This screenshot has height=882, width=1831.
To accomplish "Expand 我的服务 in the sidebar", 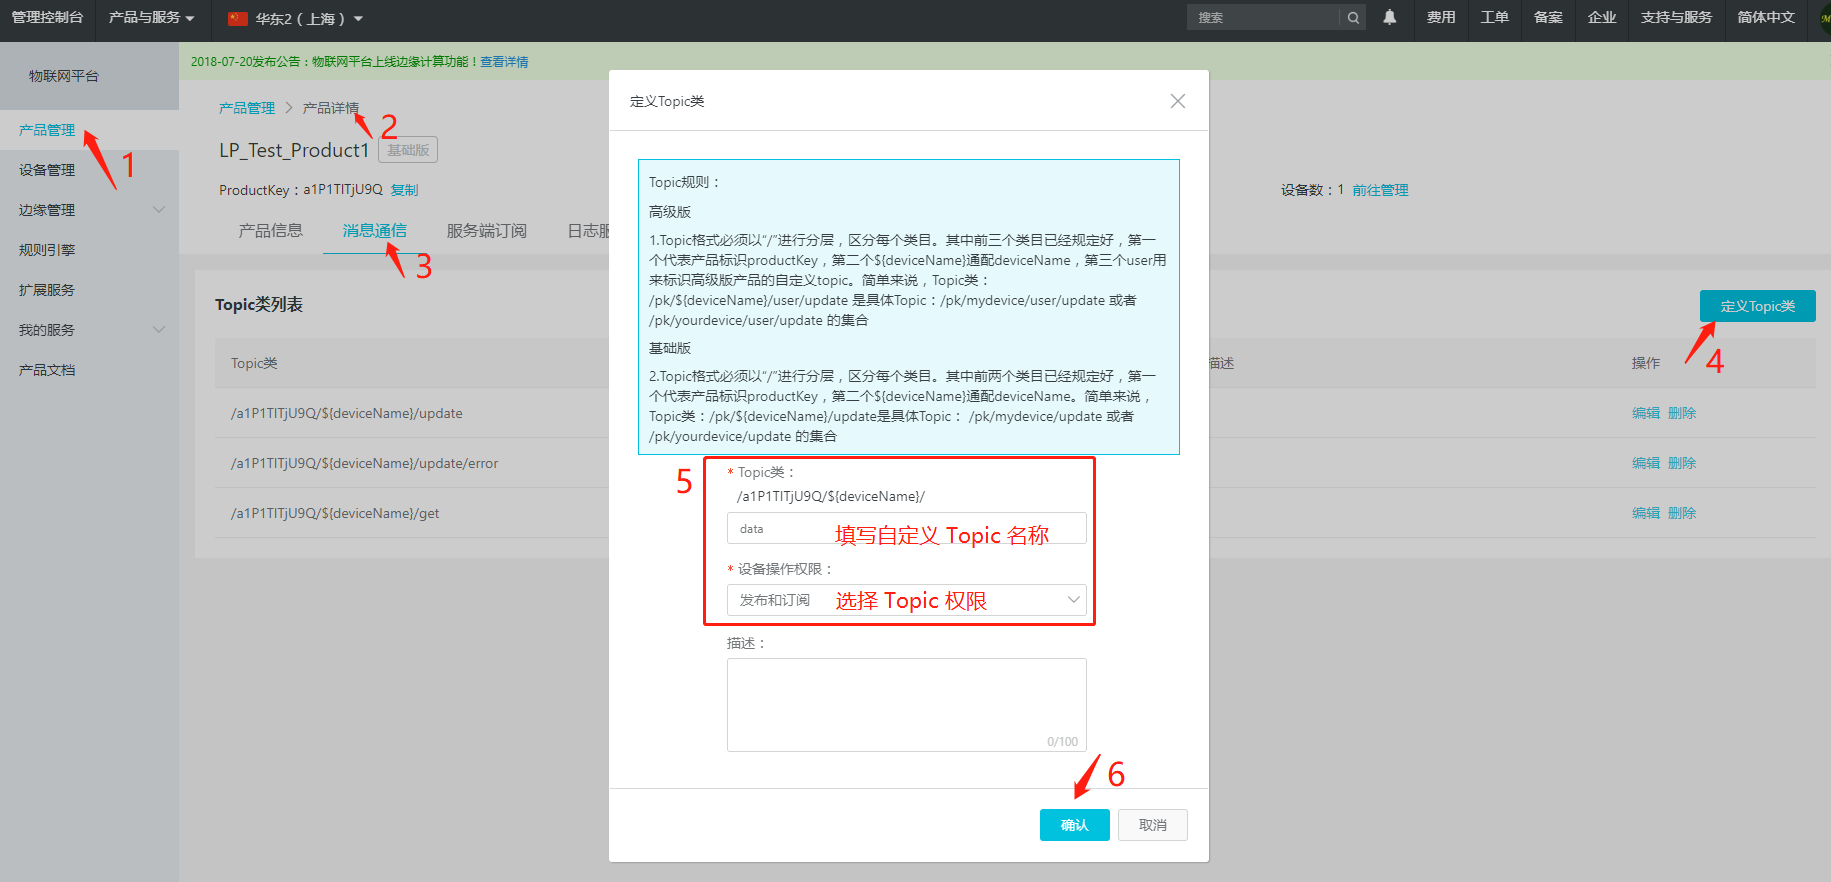I will coord(89,330).
